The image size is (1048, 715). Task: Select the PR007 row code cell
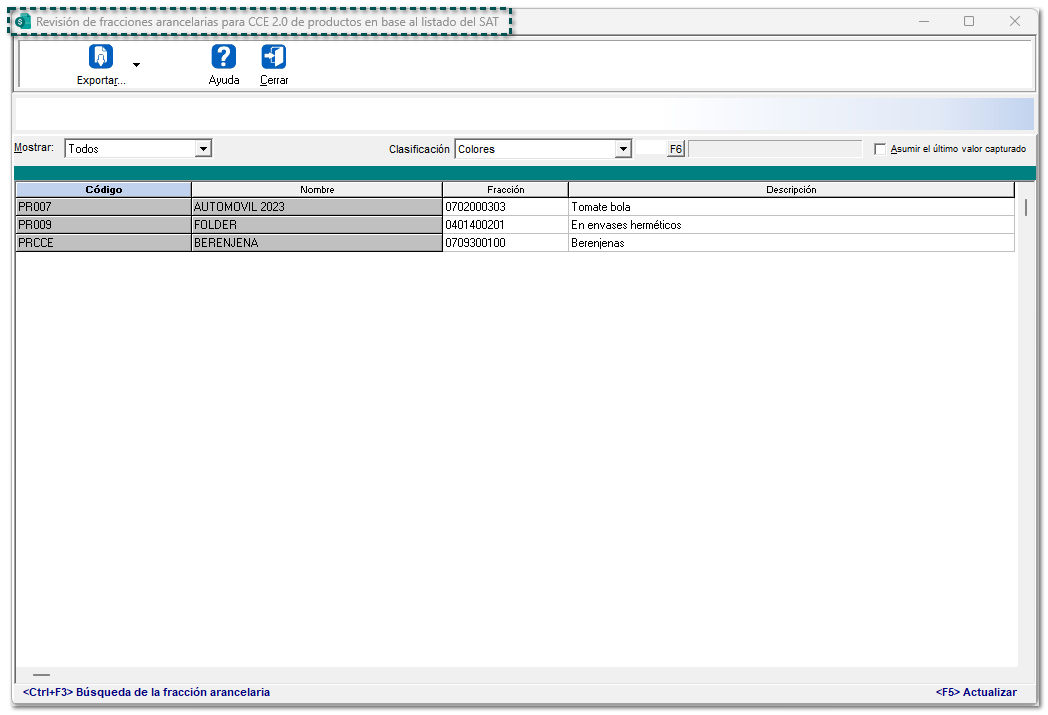click(x=103, y=207)
